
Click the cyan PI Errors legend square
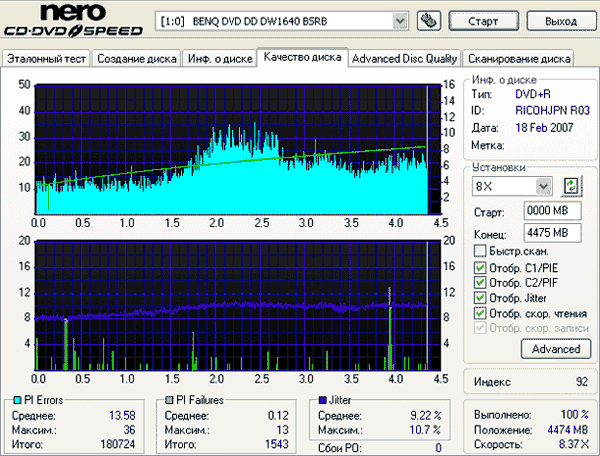coord(17,400)
